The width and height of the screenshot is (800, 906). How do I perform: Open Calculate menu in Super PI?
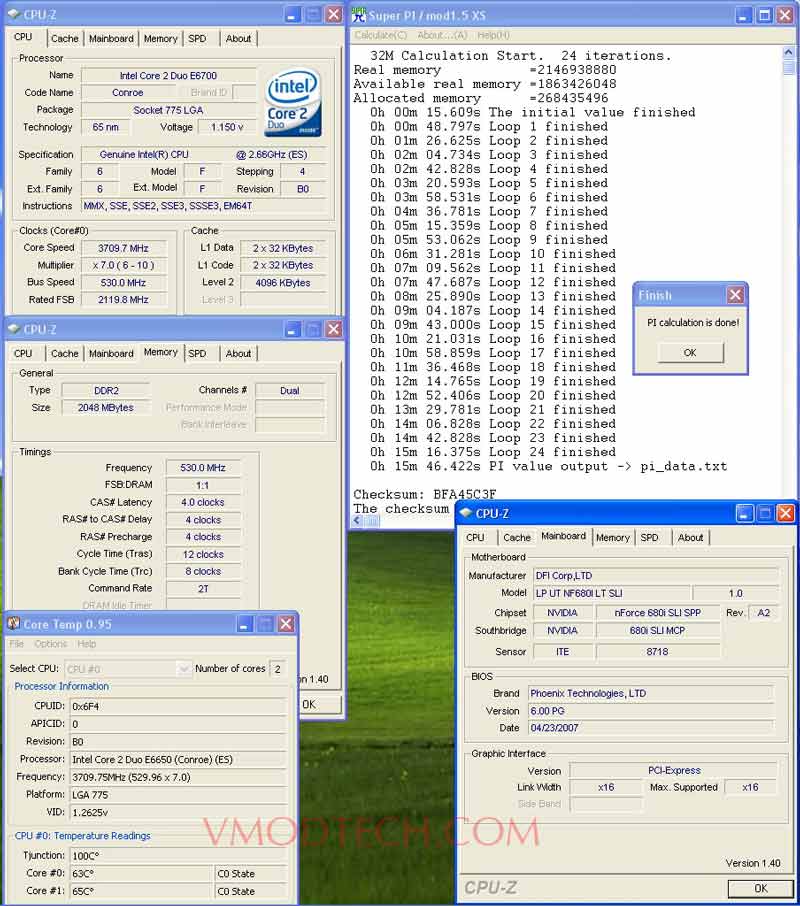[x=381, y=35]
